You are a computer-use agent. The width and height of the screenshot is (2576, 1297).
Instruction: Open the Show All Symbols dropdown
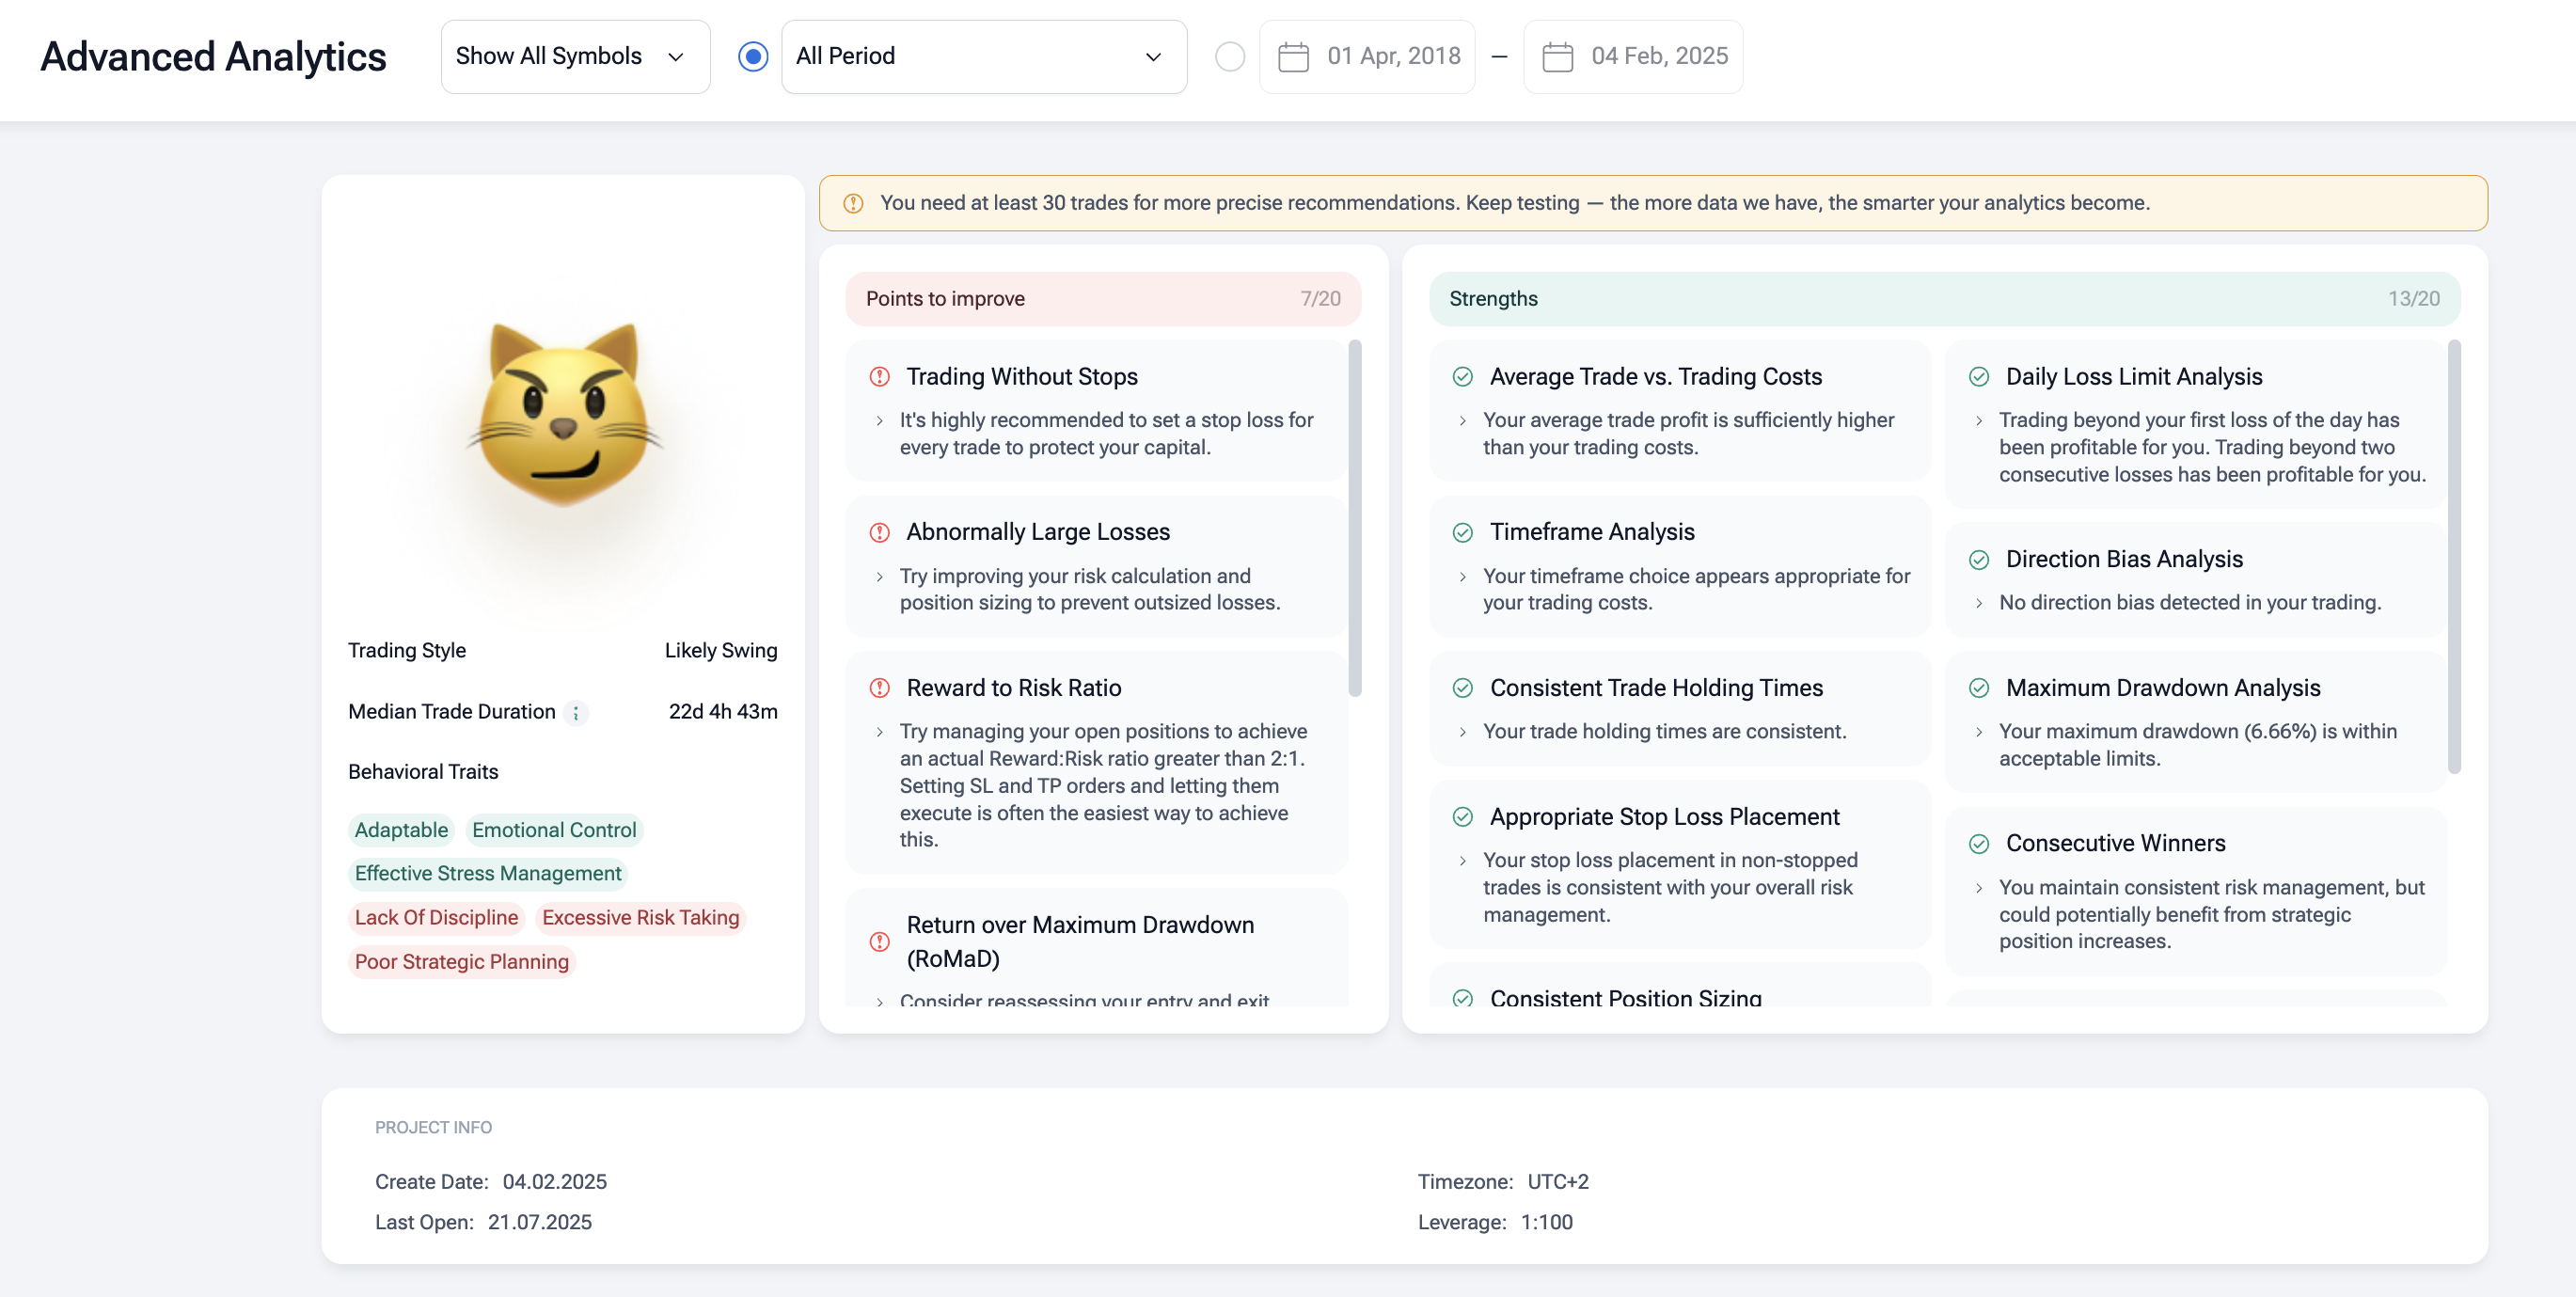coord(575,57)
